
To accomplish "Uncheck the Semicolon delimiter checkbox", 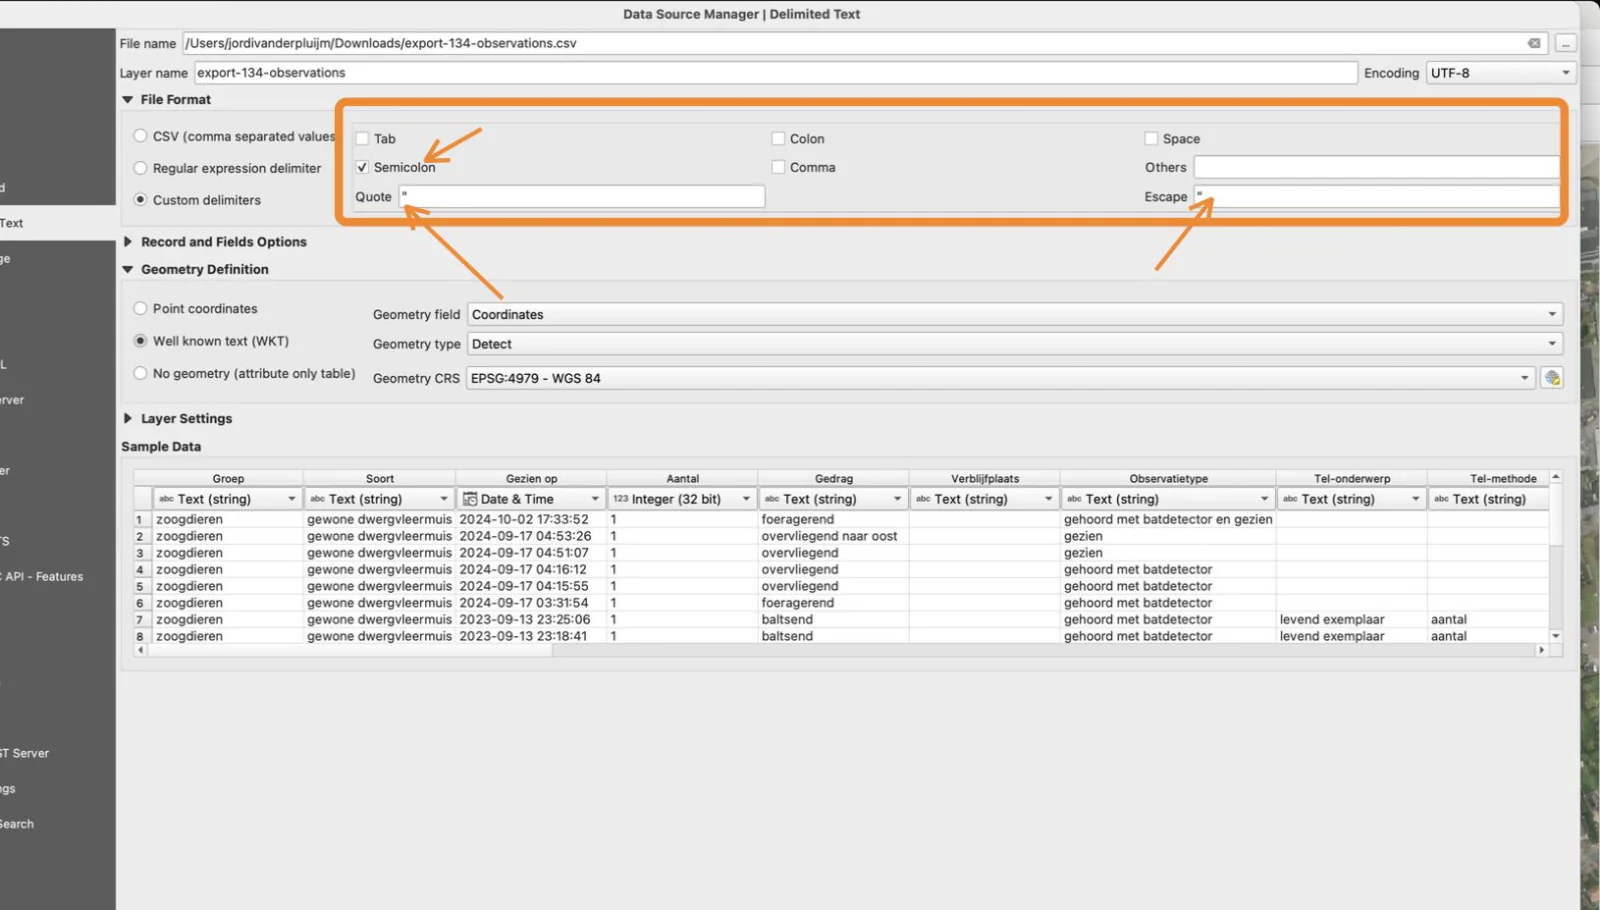I will coord(362,167).
